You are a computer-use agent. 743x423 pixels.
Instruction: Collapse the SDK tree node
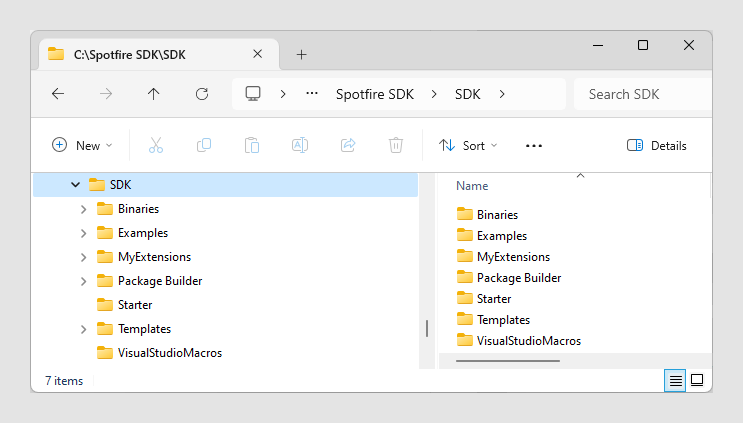click(x=75, y=185)
